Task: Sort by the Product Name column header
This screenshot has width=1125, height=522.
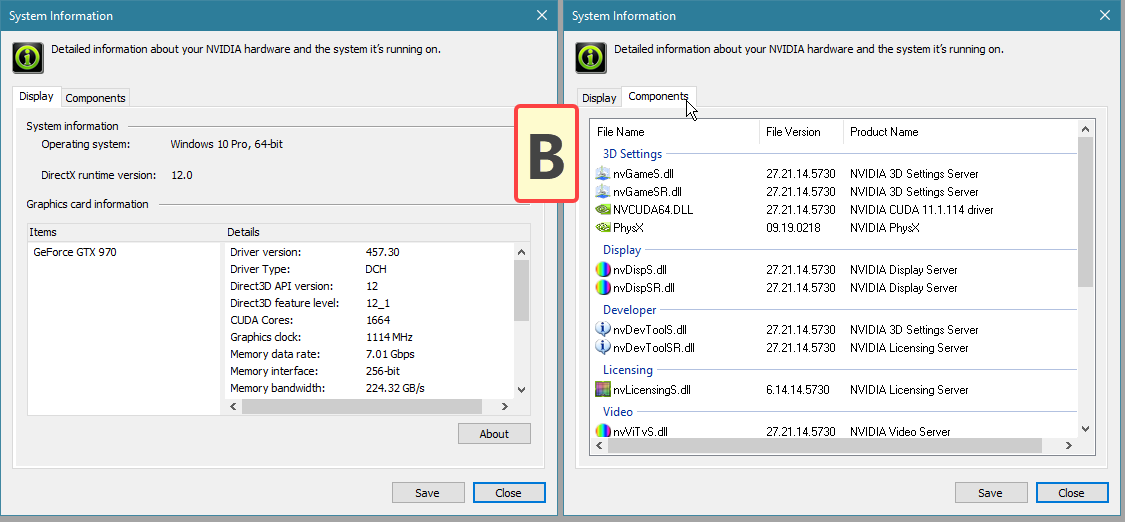Action: [x=961, y=132]
